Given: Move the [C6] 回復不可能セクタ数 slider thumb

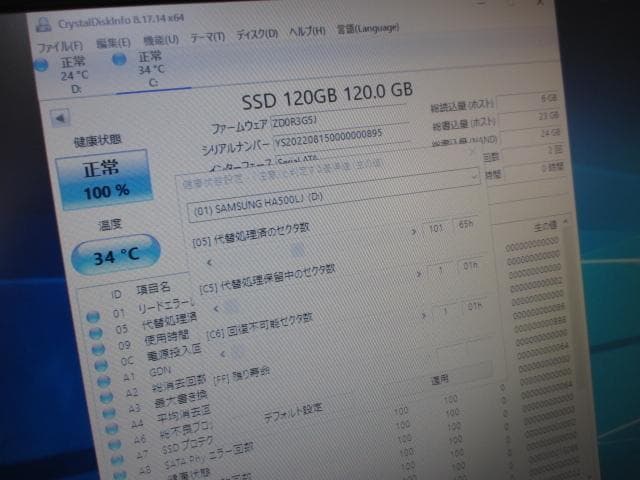Looking at the screenshot, I should (237, 351).
